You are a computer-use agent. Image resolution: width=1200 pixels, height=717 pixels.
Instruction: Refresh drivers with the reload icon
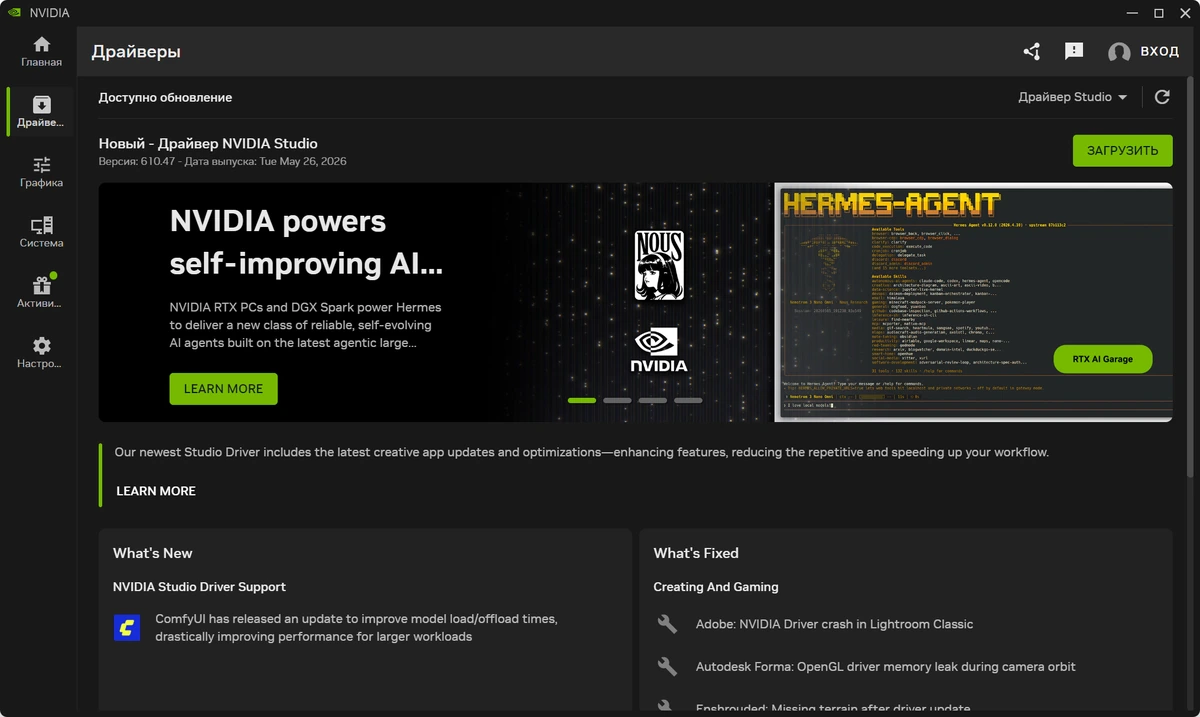point(1162,97)
